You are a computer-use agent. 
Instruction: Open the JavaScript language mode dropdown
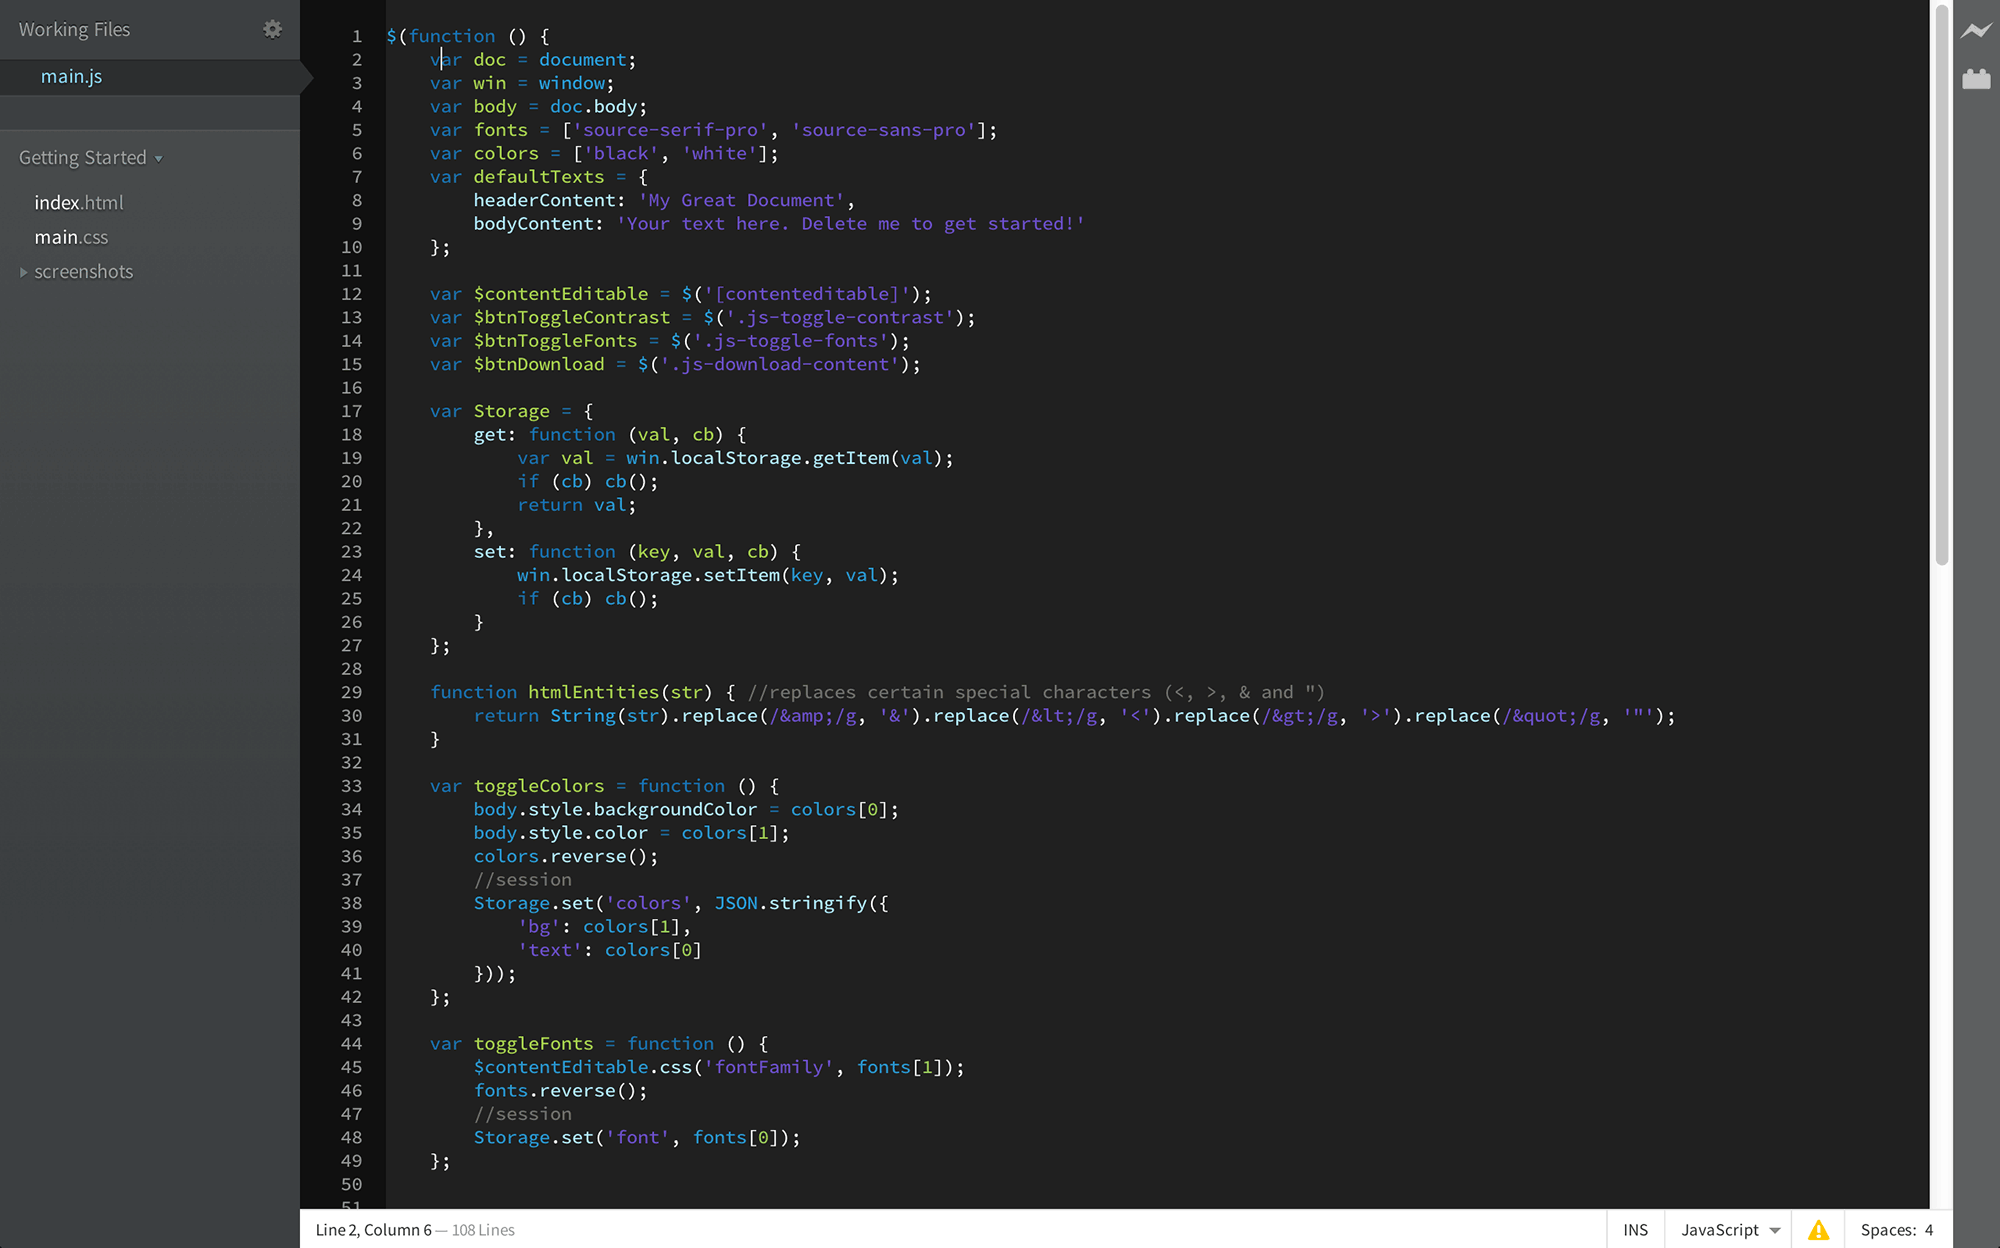(1729, 1230)
